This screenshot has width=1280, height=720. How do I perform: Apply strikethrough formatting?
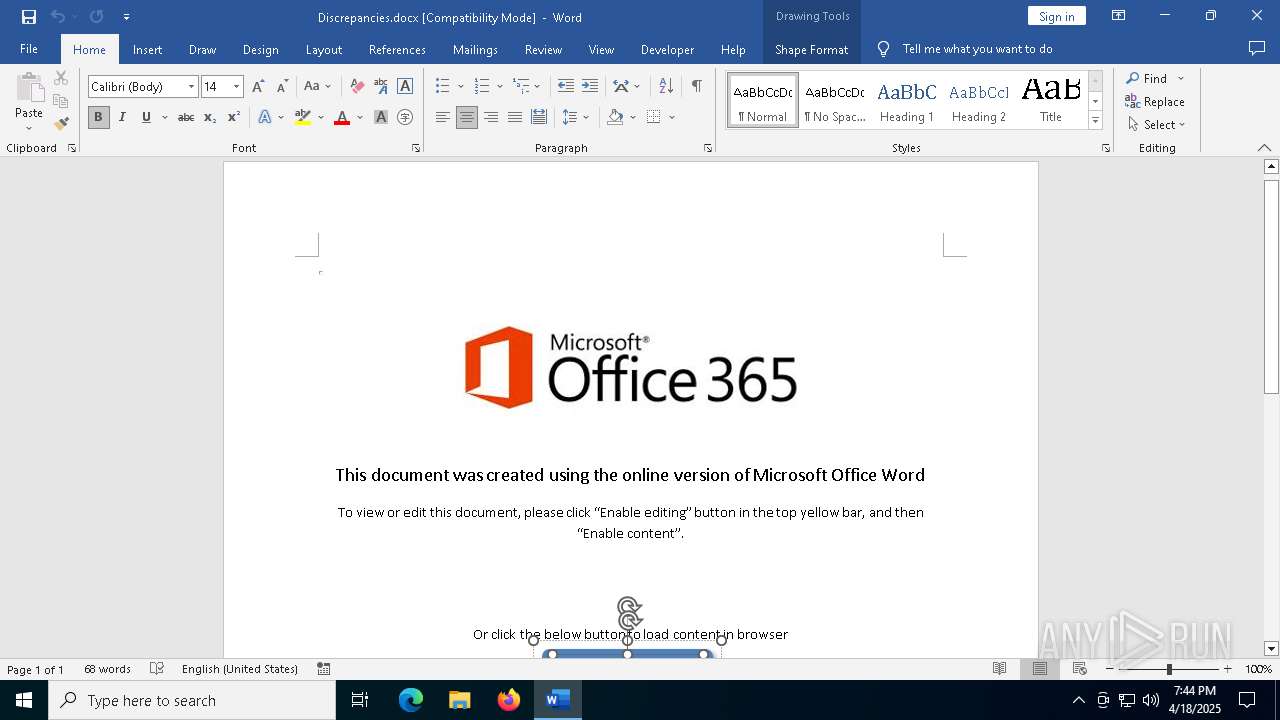coord(186,117)
